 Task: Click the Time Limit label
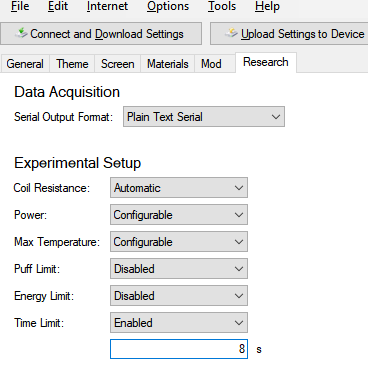click(x=39, y=323)
